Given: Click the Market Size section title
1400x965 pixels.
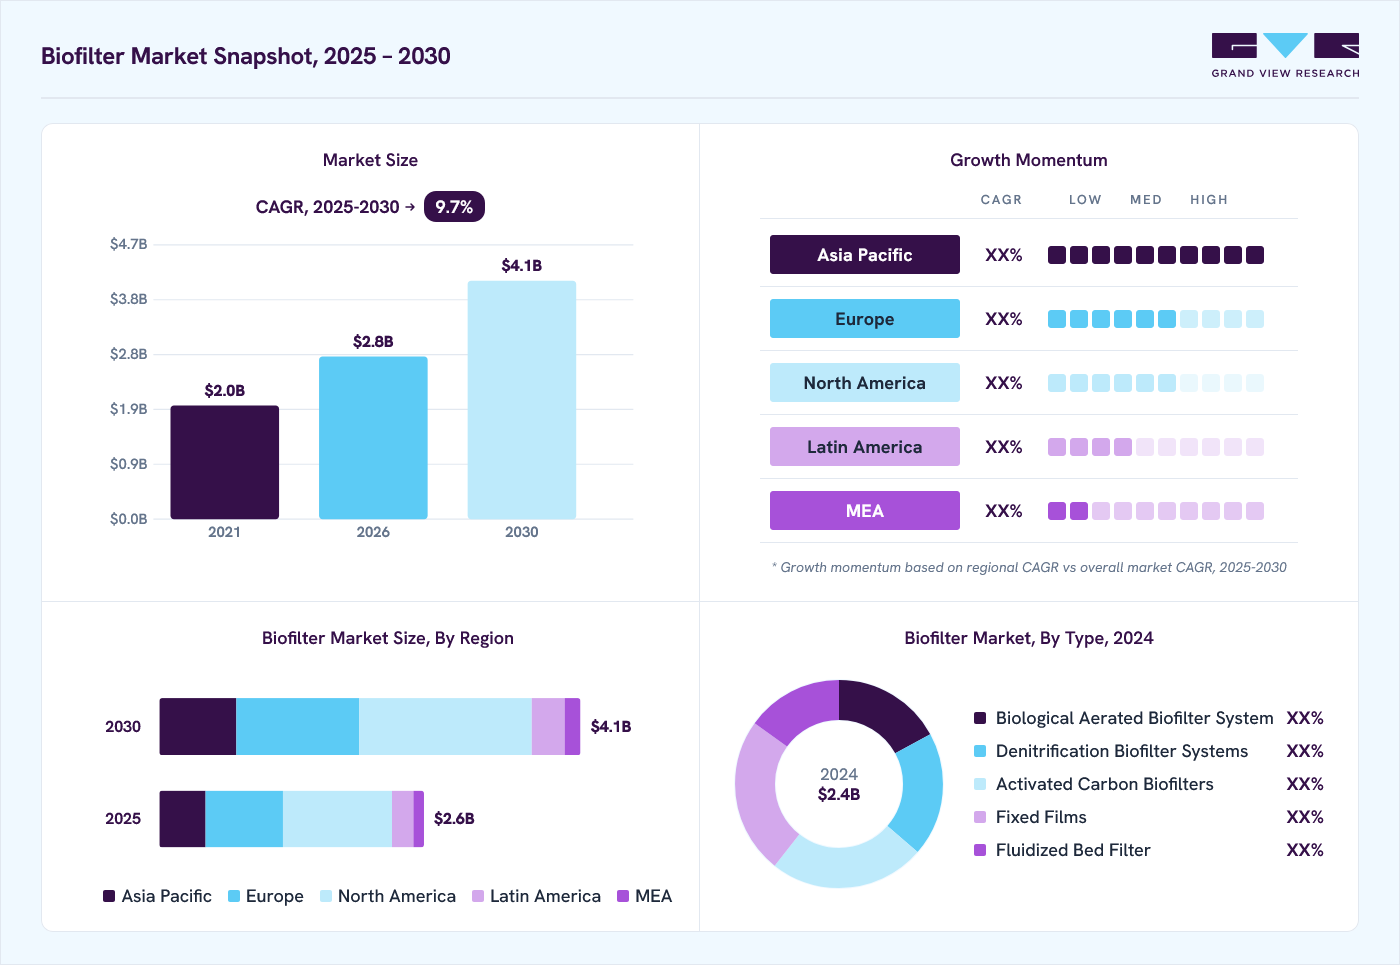Looking at the screenshot, I should [x=370, y=160].
